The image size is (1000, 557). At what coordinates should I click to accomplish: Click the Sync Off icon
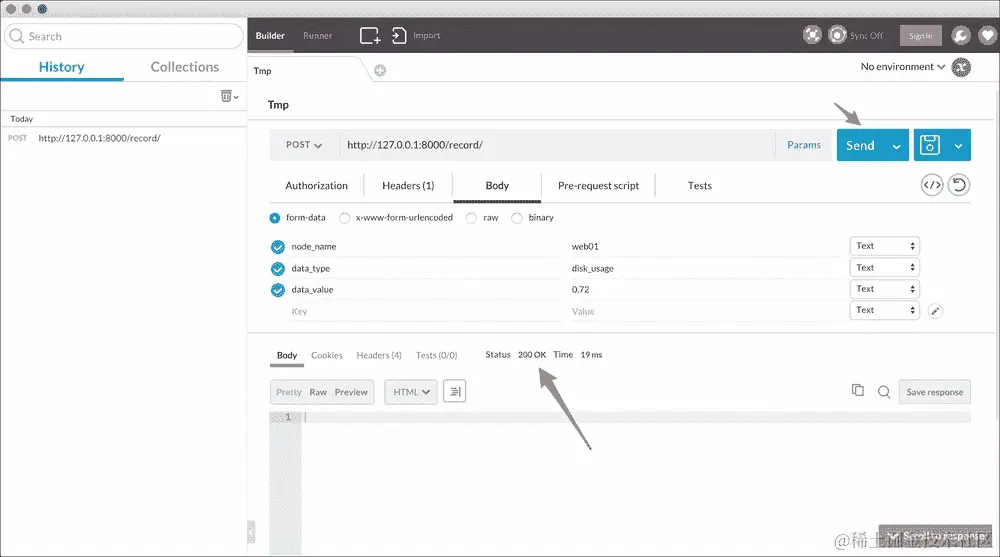click(x=837, y=34)
